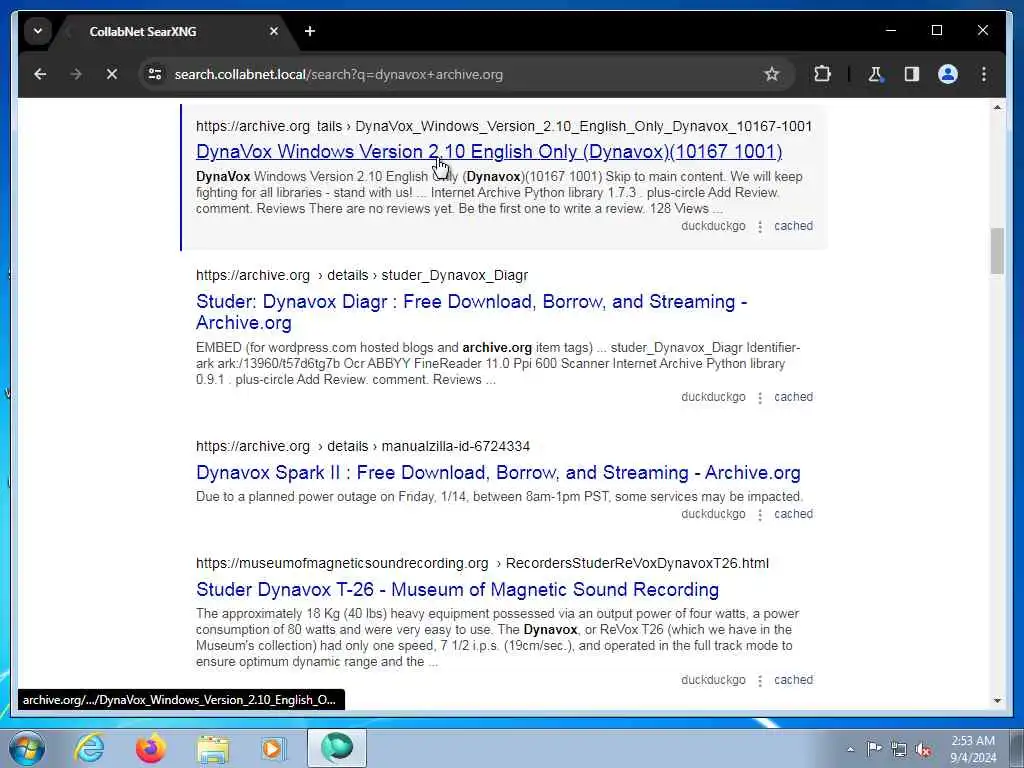Open cached link for Dynavox Spark II result
The height and width of the screenshot is (768, 1024).
tap(793, 514)
